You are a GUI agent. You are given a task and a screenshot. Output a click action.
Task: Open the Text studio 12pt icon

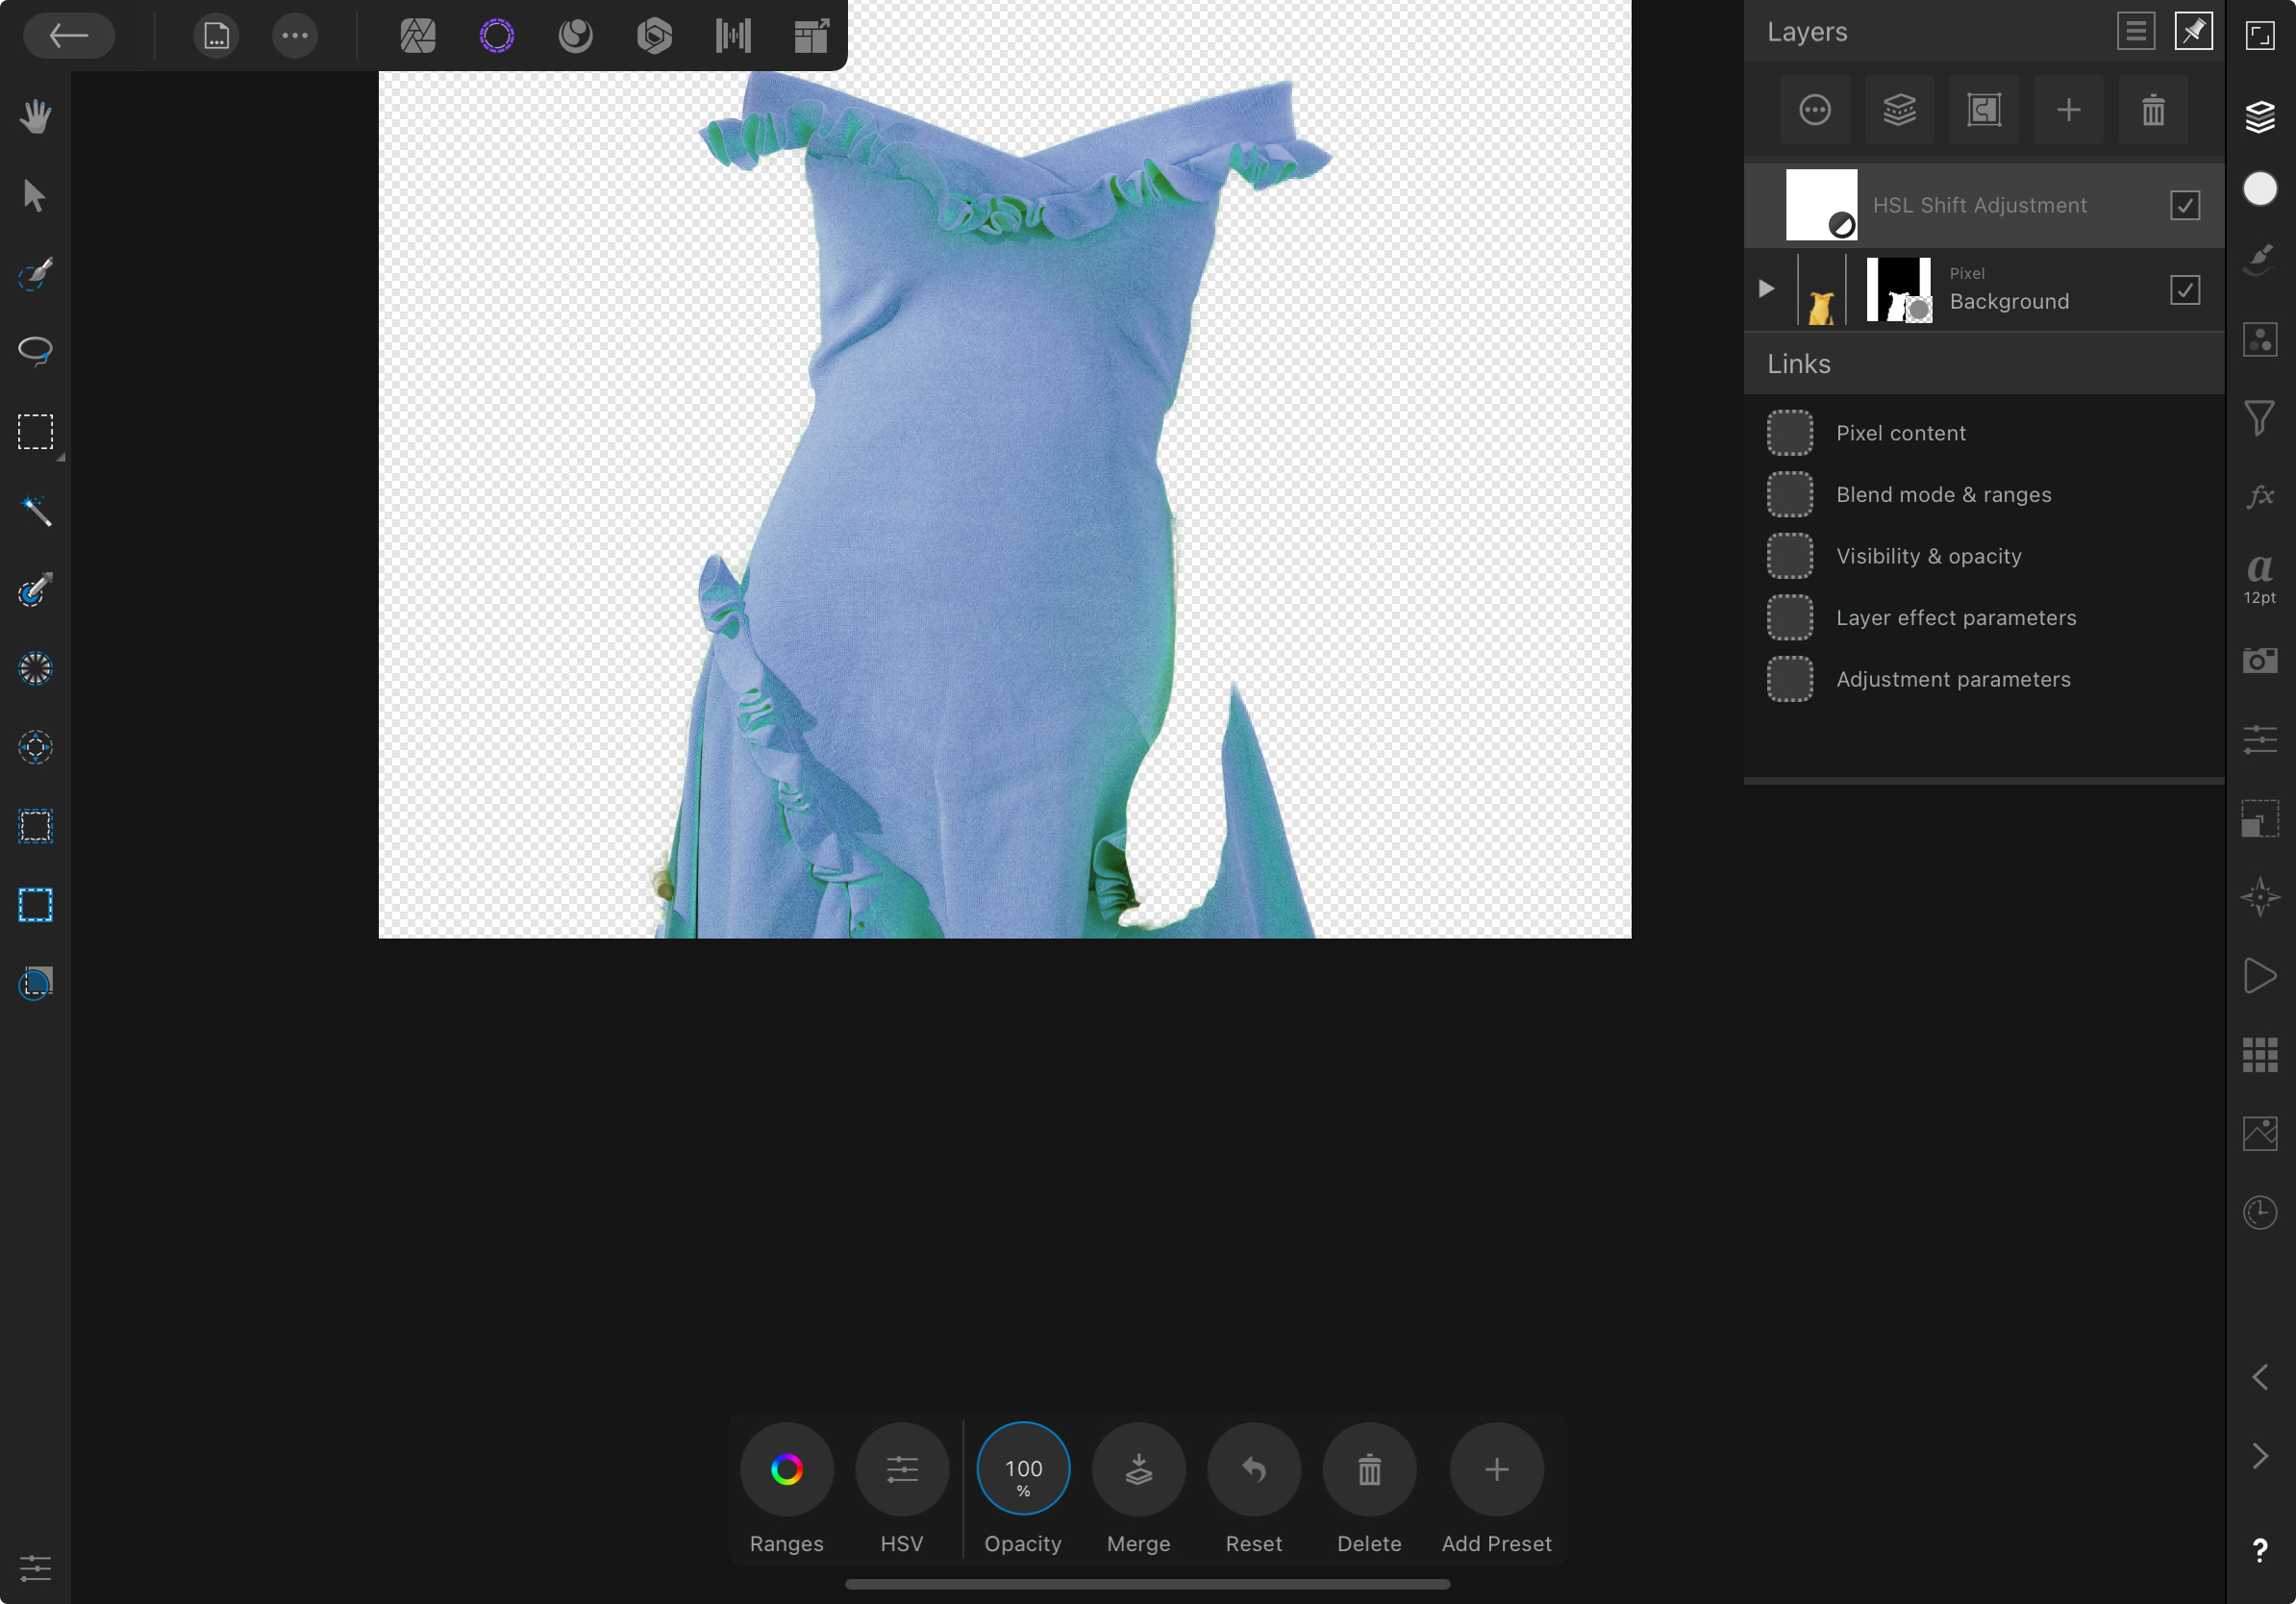(x=2260, y=578)
